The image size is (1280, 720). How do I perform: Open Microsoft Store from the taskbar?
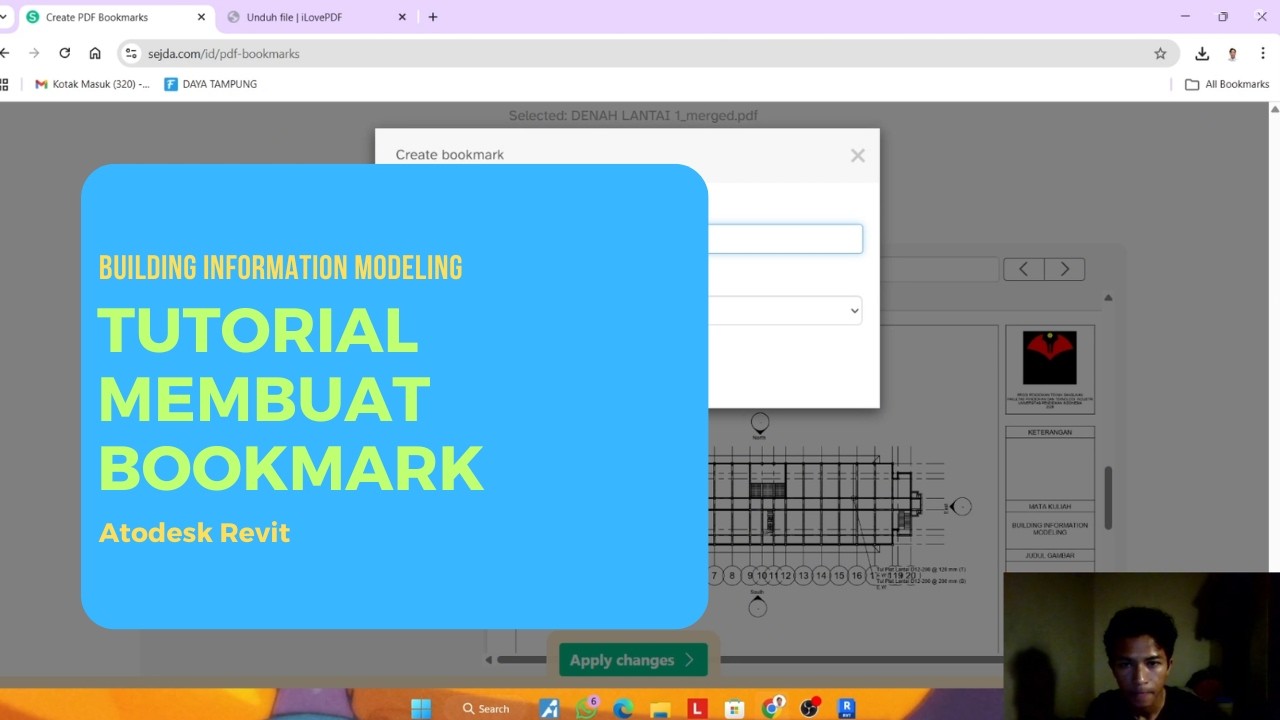click(734, 708)
